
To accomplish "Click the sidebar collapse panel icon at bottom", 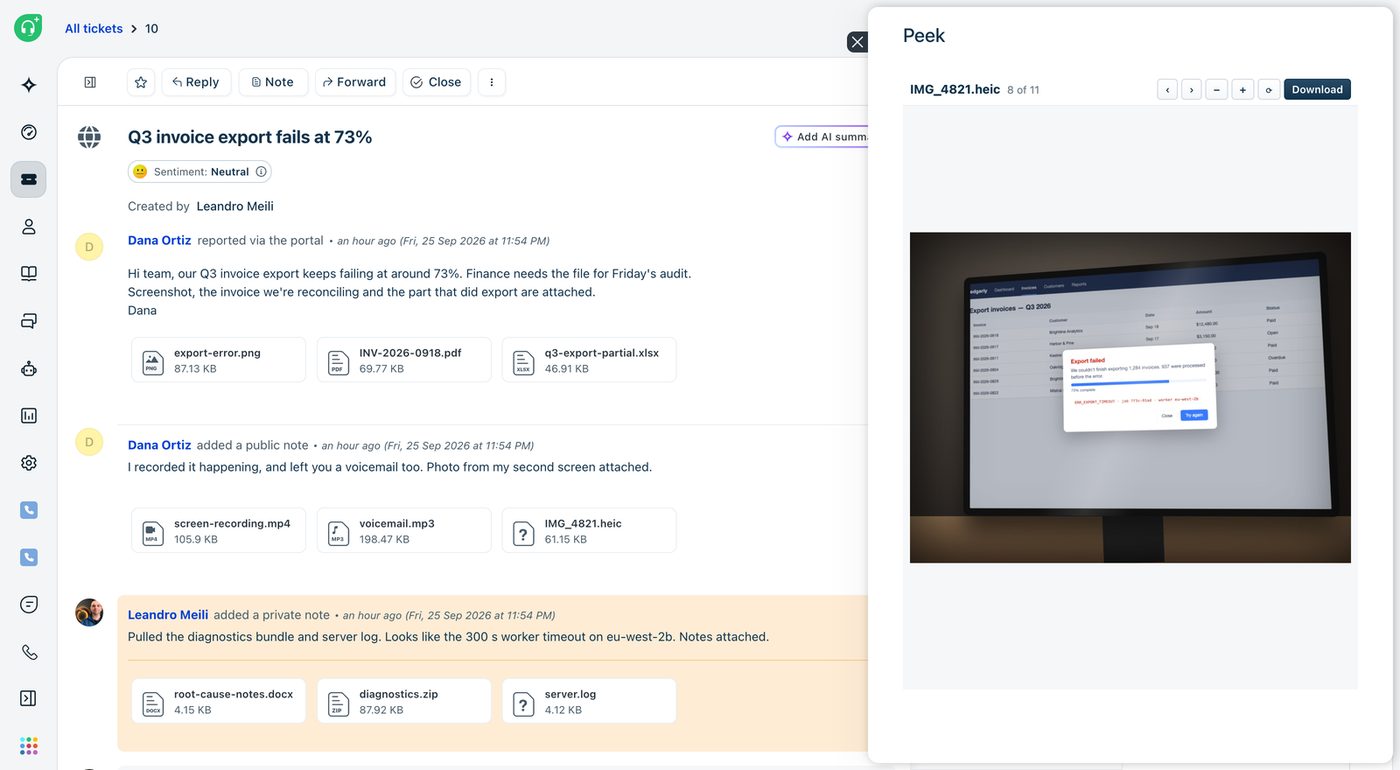I will (29, 698).
